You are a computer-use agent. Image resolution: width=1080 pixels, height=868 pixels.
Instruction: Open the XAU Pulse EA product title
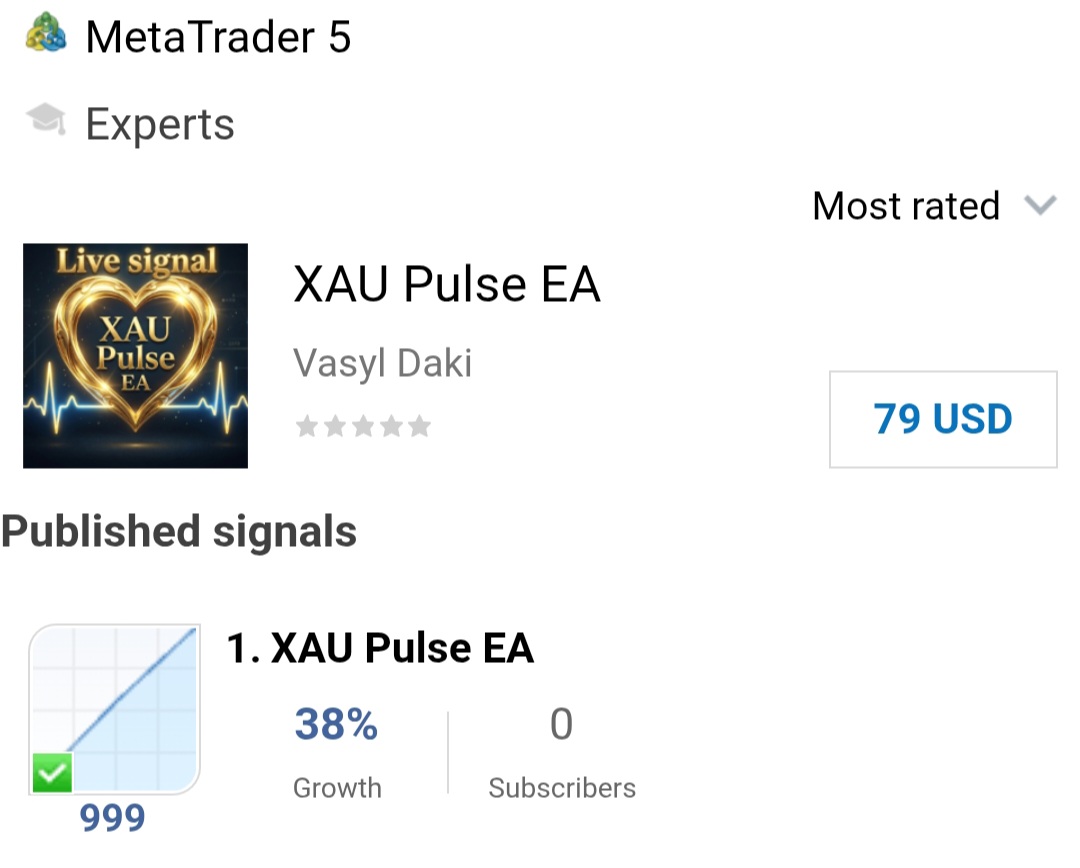[x=446, y=285]
